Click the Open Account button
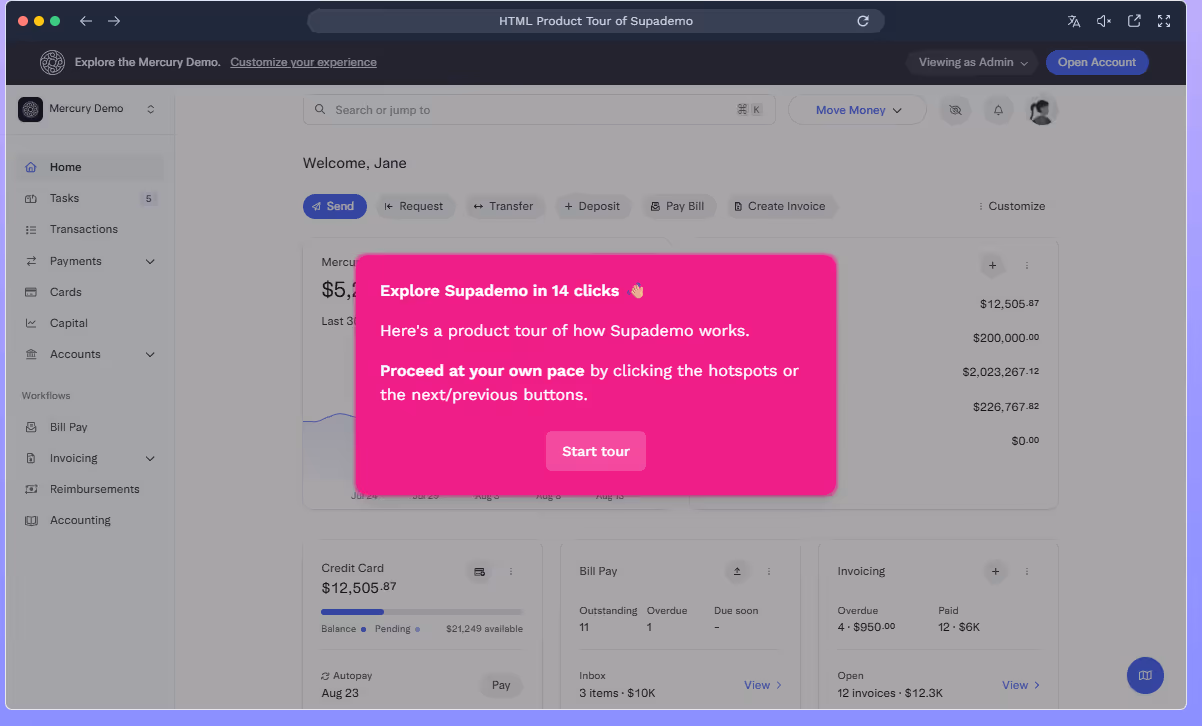 pyautogui.click(x=1097, y=62)
